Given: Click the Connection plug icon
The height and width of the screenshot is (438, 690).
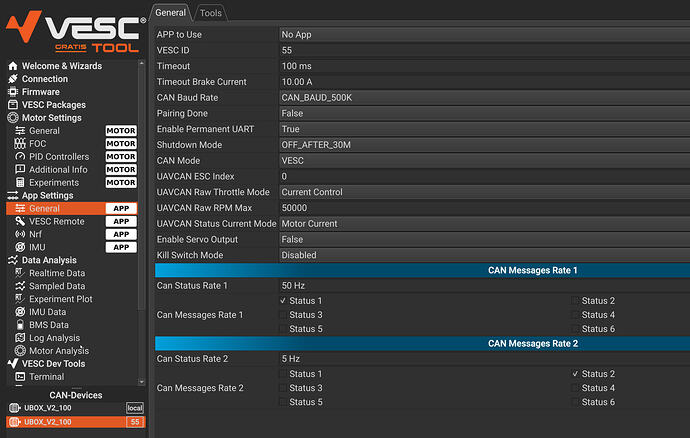Looking at the screenshot, I should [13, 79].
